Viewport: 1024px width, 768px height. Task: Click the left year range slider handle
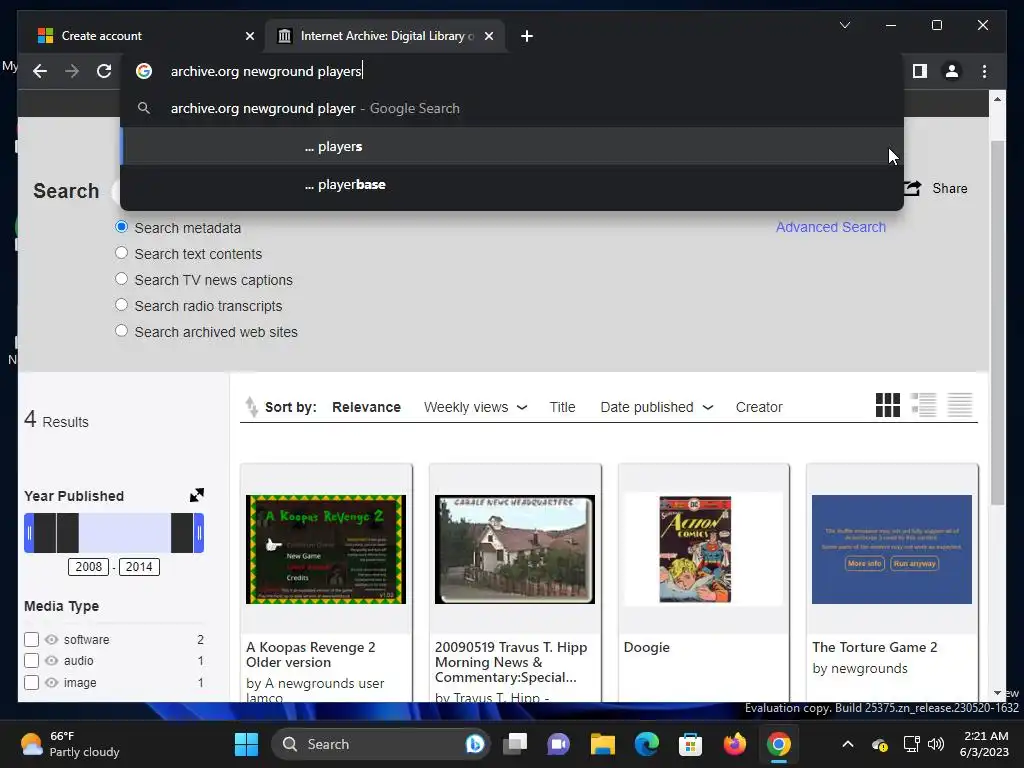[x=29, y=533]
